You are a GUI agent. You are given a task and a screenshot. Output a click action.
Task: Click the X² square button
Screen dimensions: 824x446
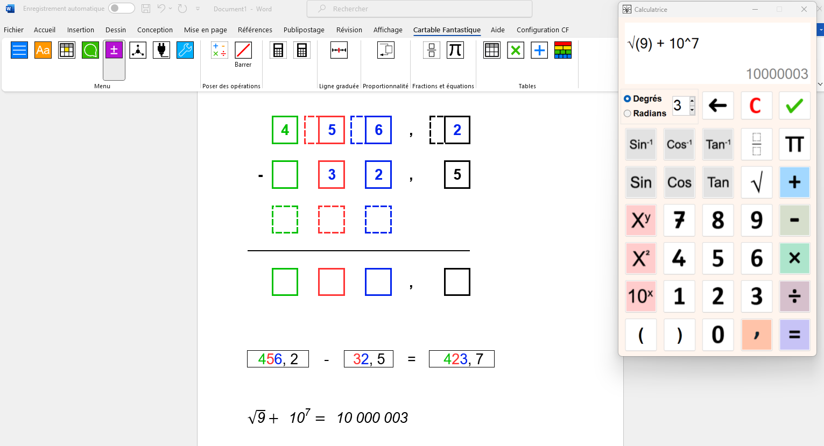(641, 258)
